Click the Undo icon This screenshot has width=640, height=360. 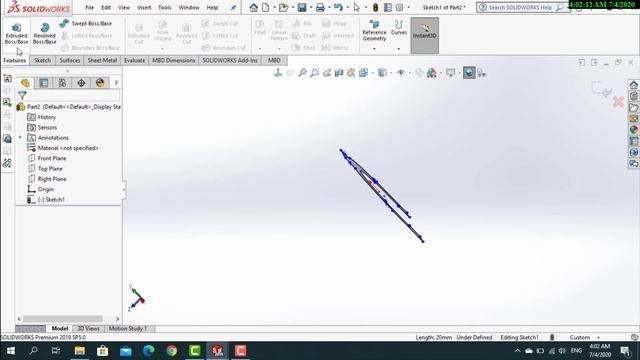(x=338, y=7)
